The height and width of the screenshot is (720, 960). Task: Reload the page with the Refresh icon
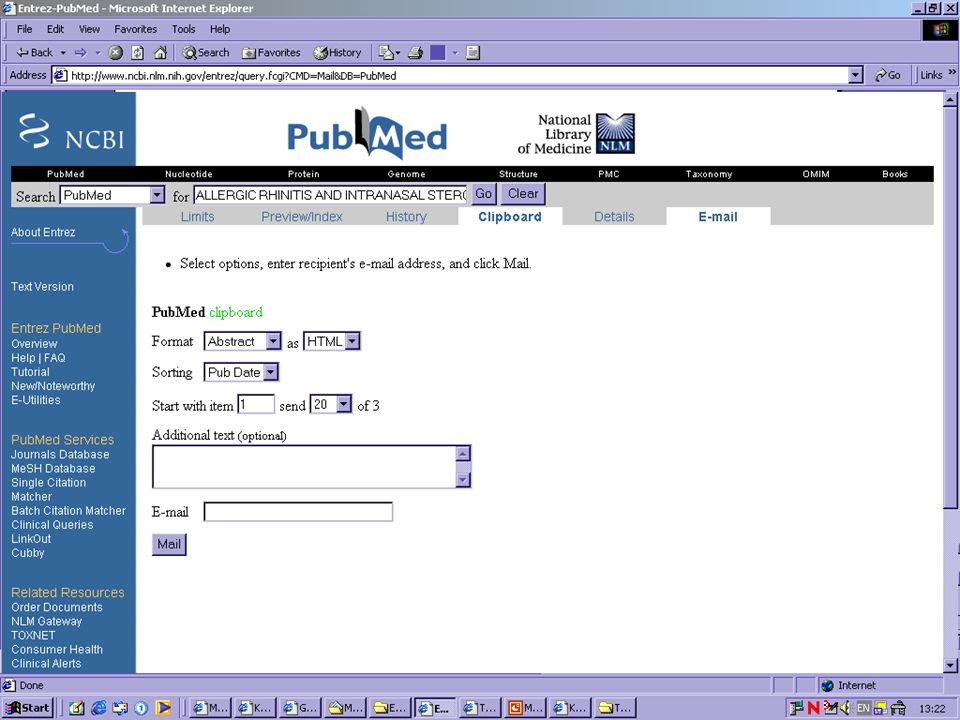[138, 53]
